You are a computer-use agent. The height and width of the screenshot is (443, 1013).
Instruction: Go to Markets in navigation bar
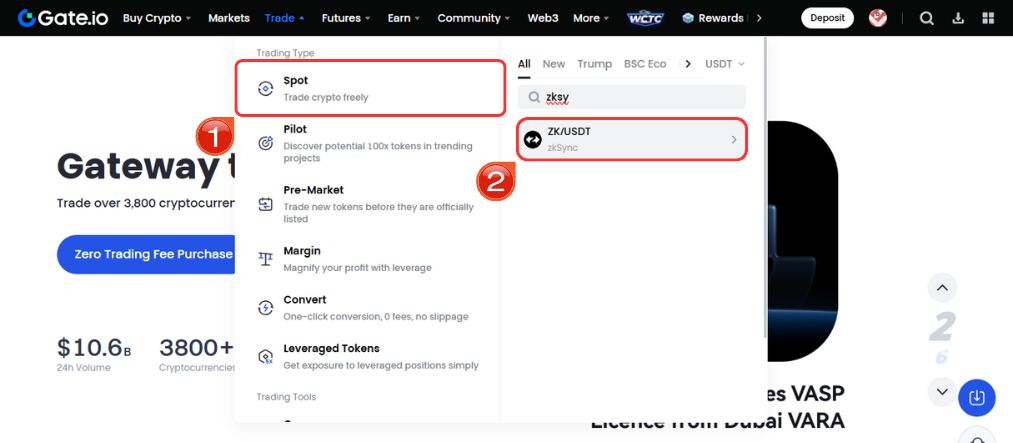pos(229,18)
